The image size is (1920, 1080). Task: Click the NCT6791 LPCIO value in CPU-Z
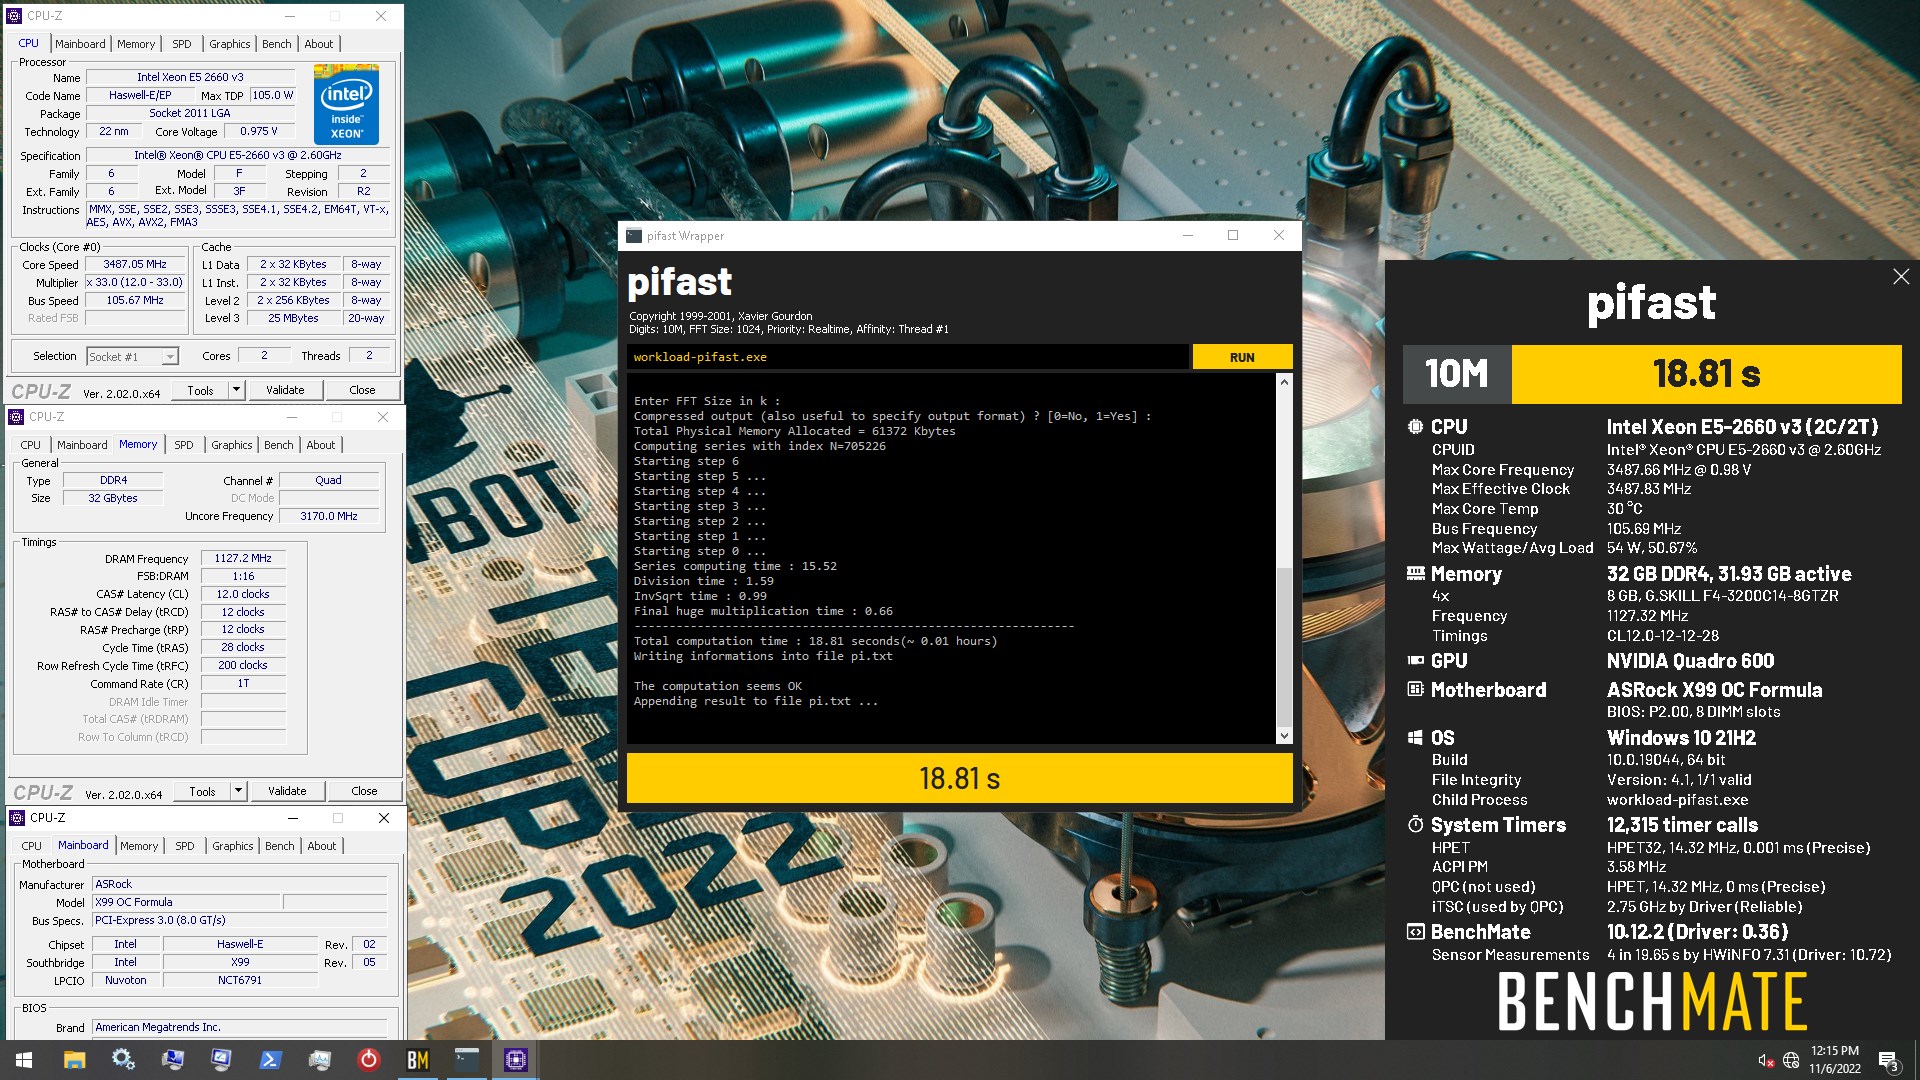point(240,980)
